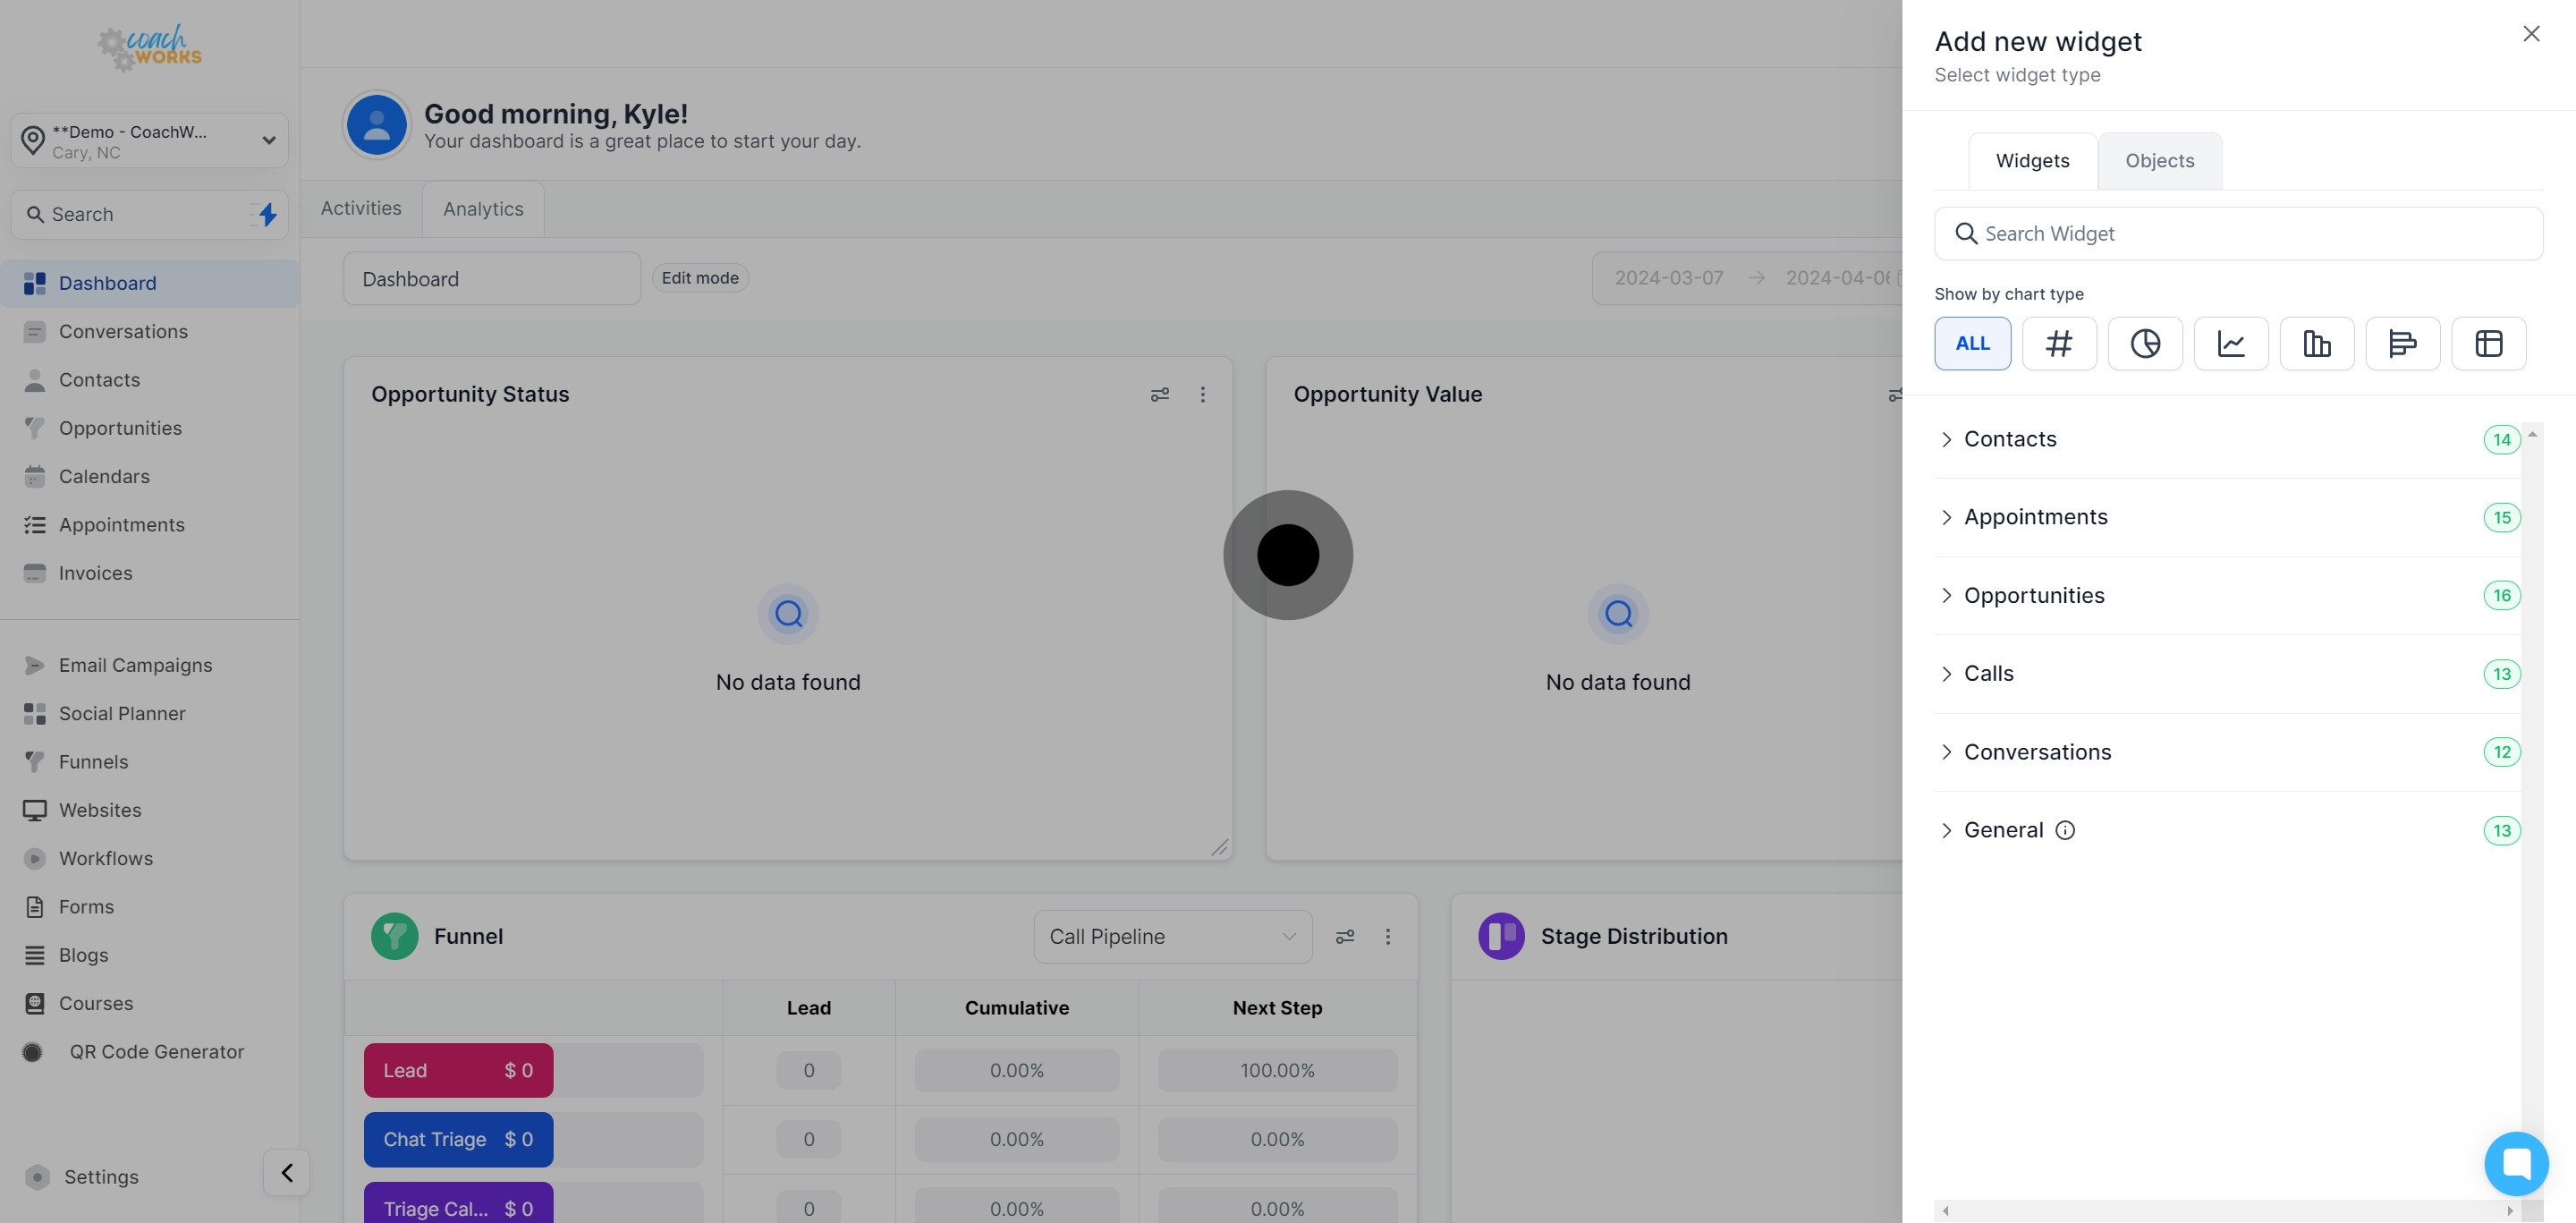The image size is (2576, 1223).
Task: Expand the Calls widget group
Action: [1988, 673]
